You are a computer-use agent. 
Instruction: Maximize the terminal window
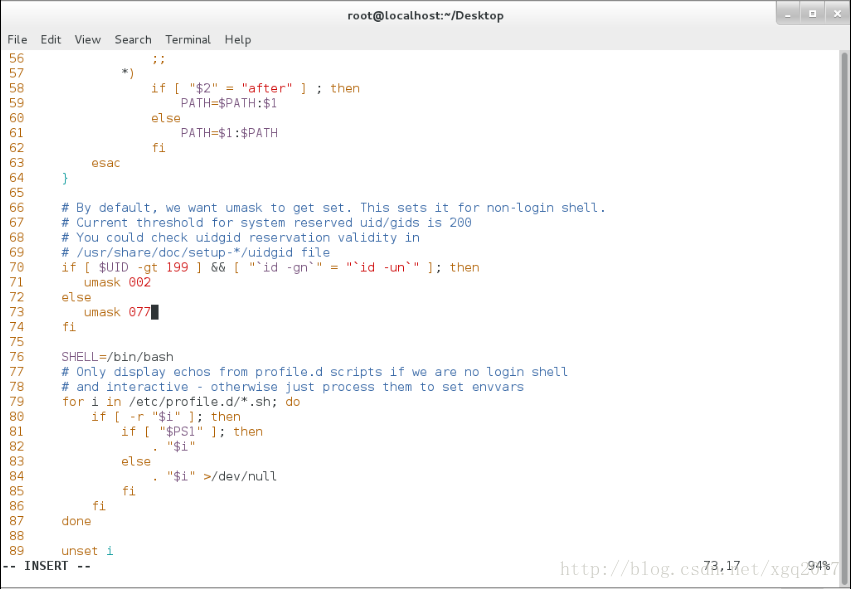coord(812,15)
